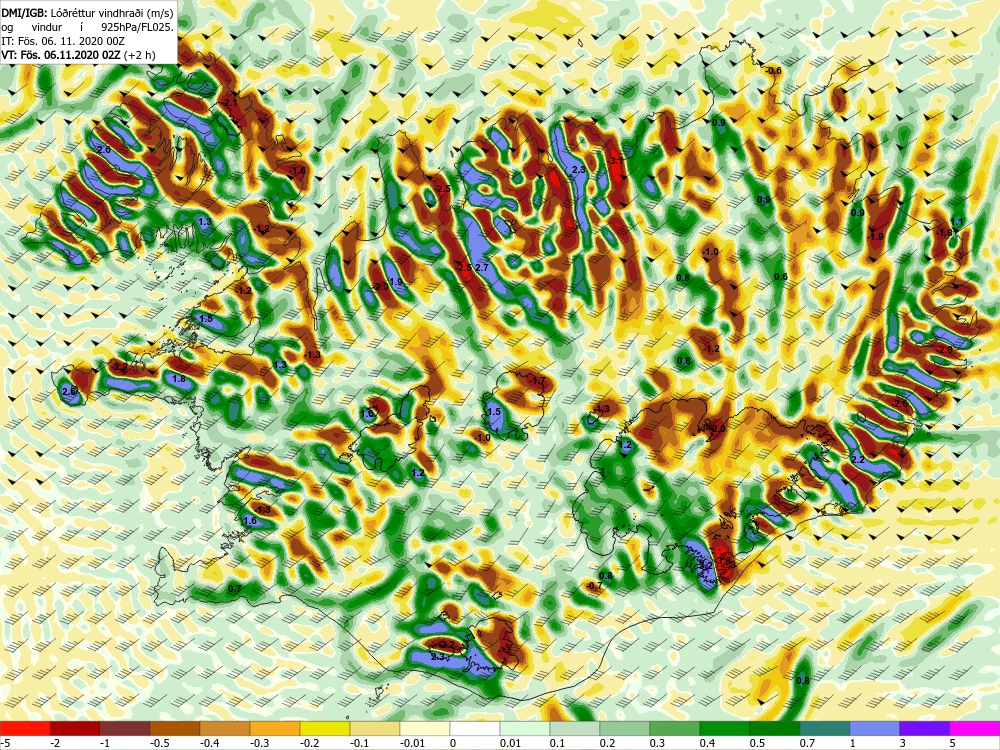Screen dimensions: 1000x750
Task: Select the 'VT: Fös. 06.11.2020 02Z (+2 h)' line
Action: point(78,55)
